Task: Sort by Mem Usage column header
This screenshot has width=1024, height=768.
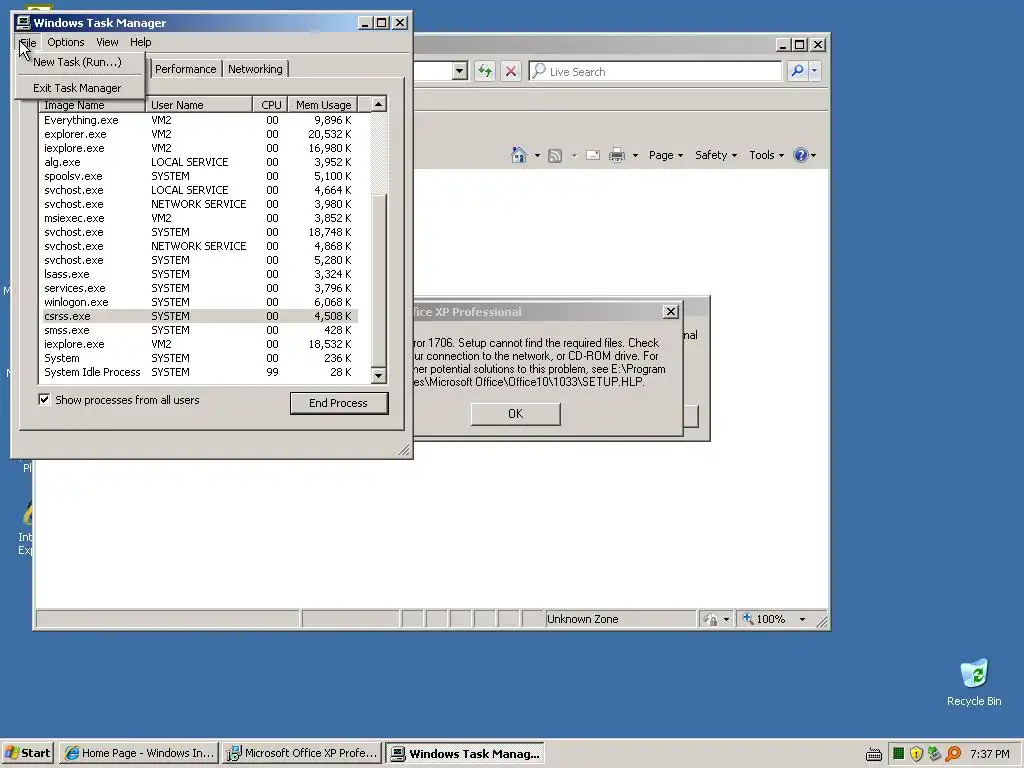Action: point(323,104)
